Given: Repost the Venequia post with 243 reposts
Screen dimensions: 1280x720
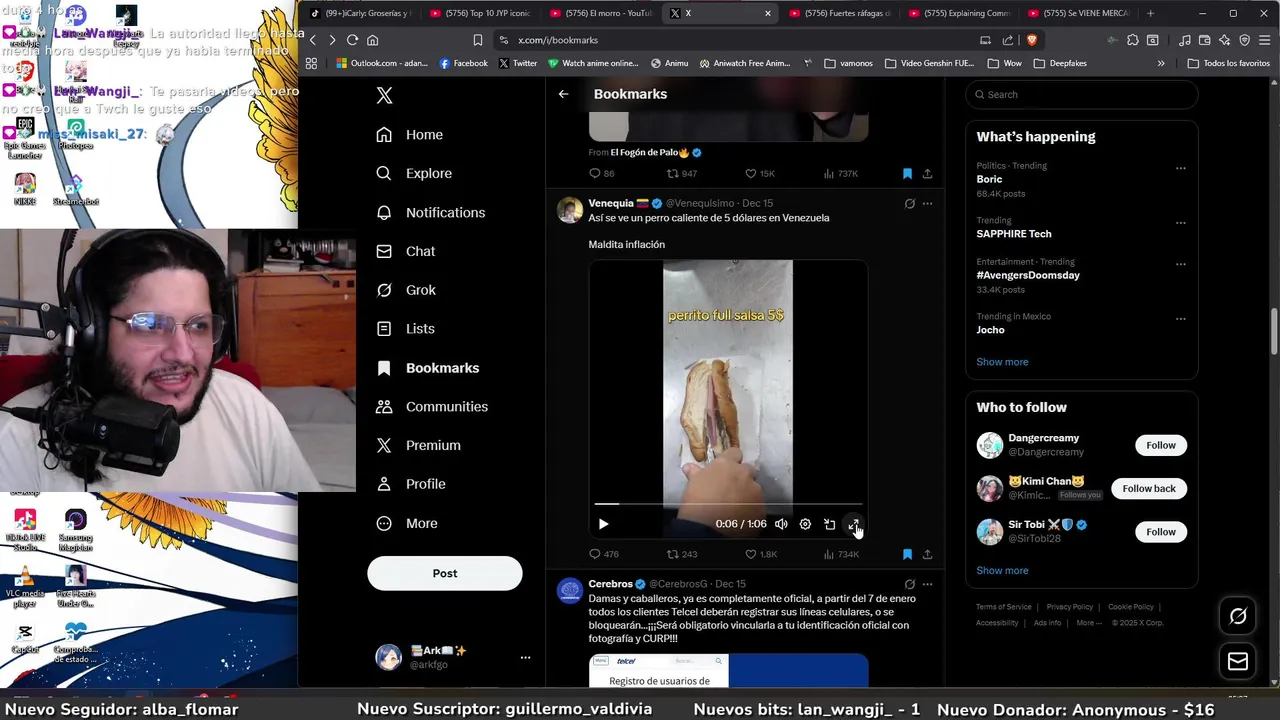Looking at the screenshot, I should click(x=682, y=554).
